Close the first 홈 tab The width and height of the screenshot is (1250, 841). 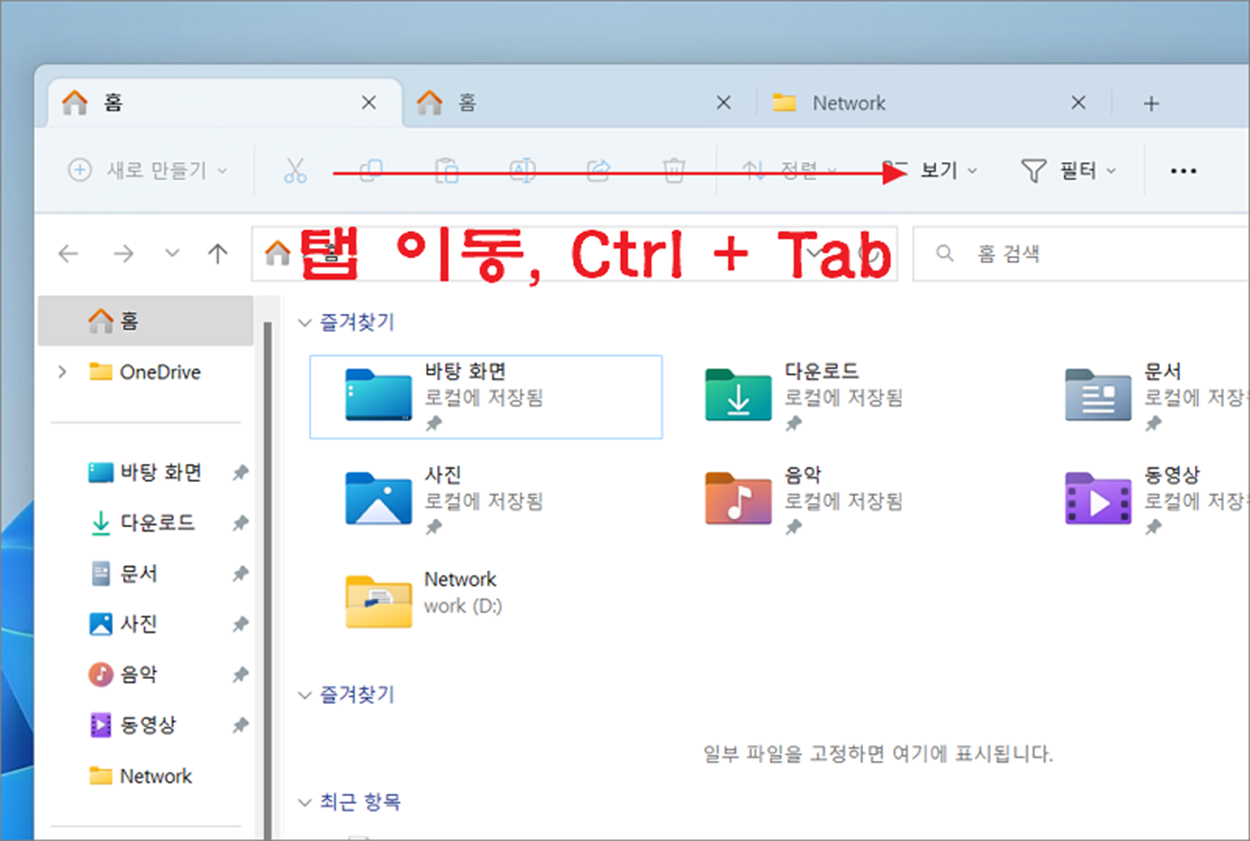(369, 103)
